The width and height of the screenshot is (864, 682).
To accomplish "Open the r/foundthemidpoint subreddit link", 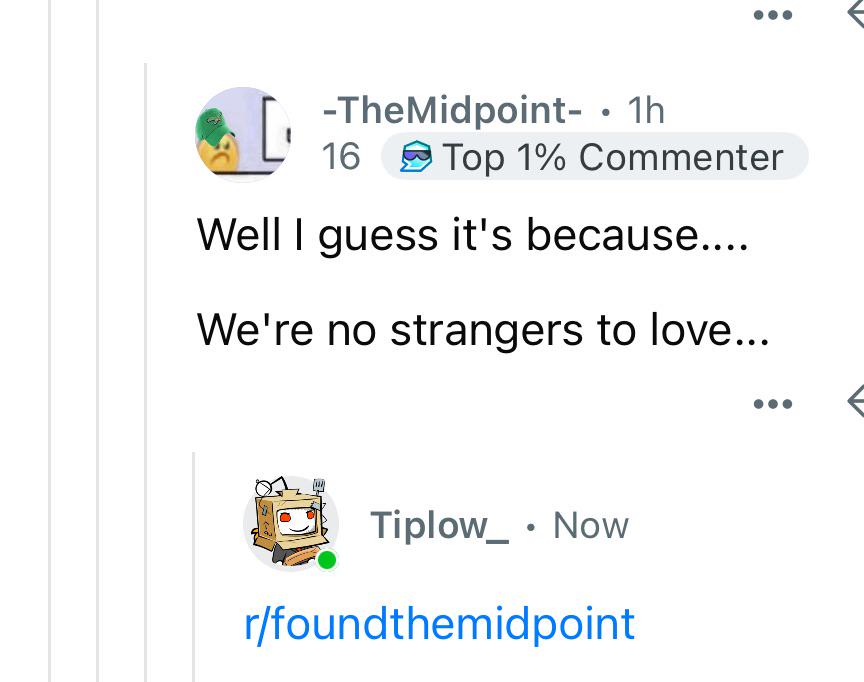I will pos(439,624).
